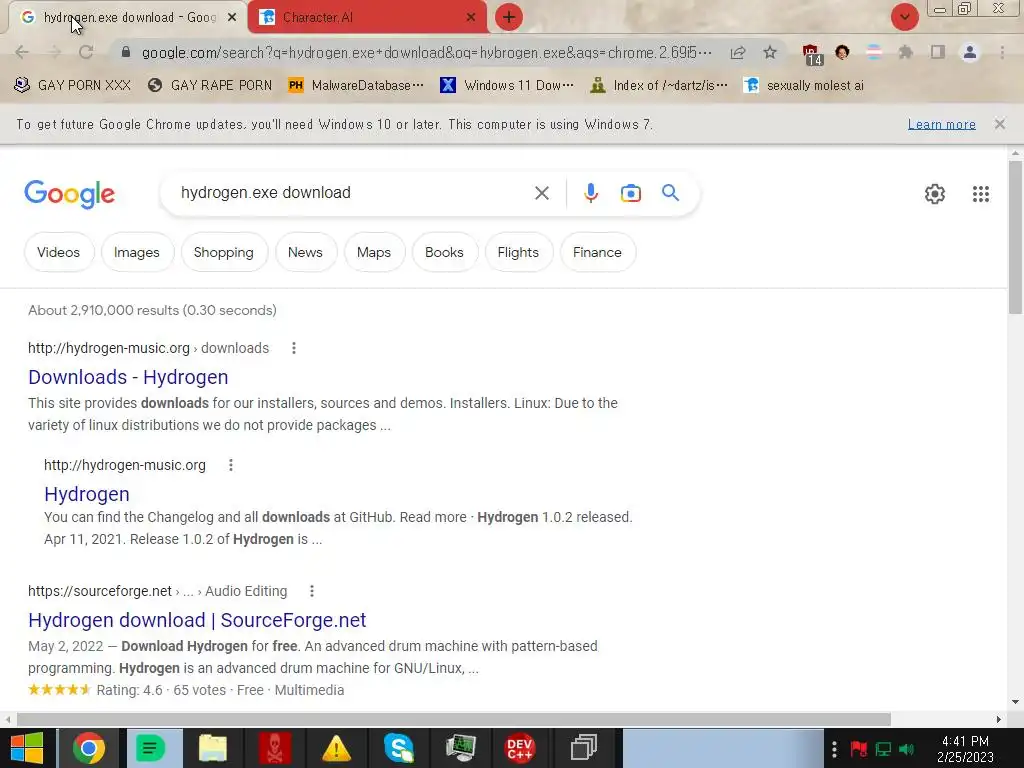The width and height of the screenshot is (1024, 768).
Task: Open the striped flag extension icon
Action: (x=873, y=52)
